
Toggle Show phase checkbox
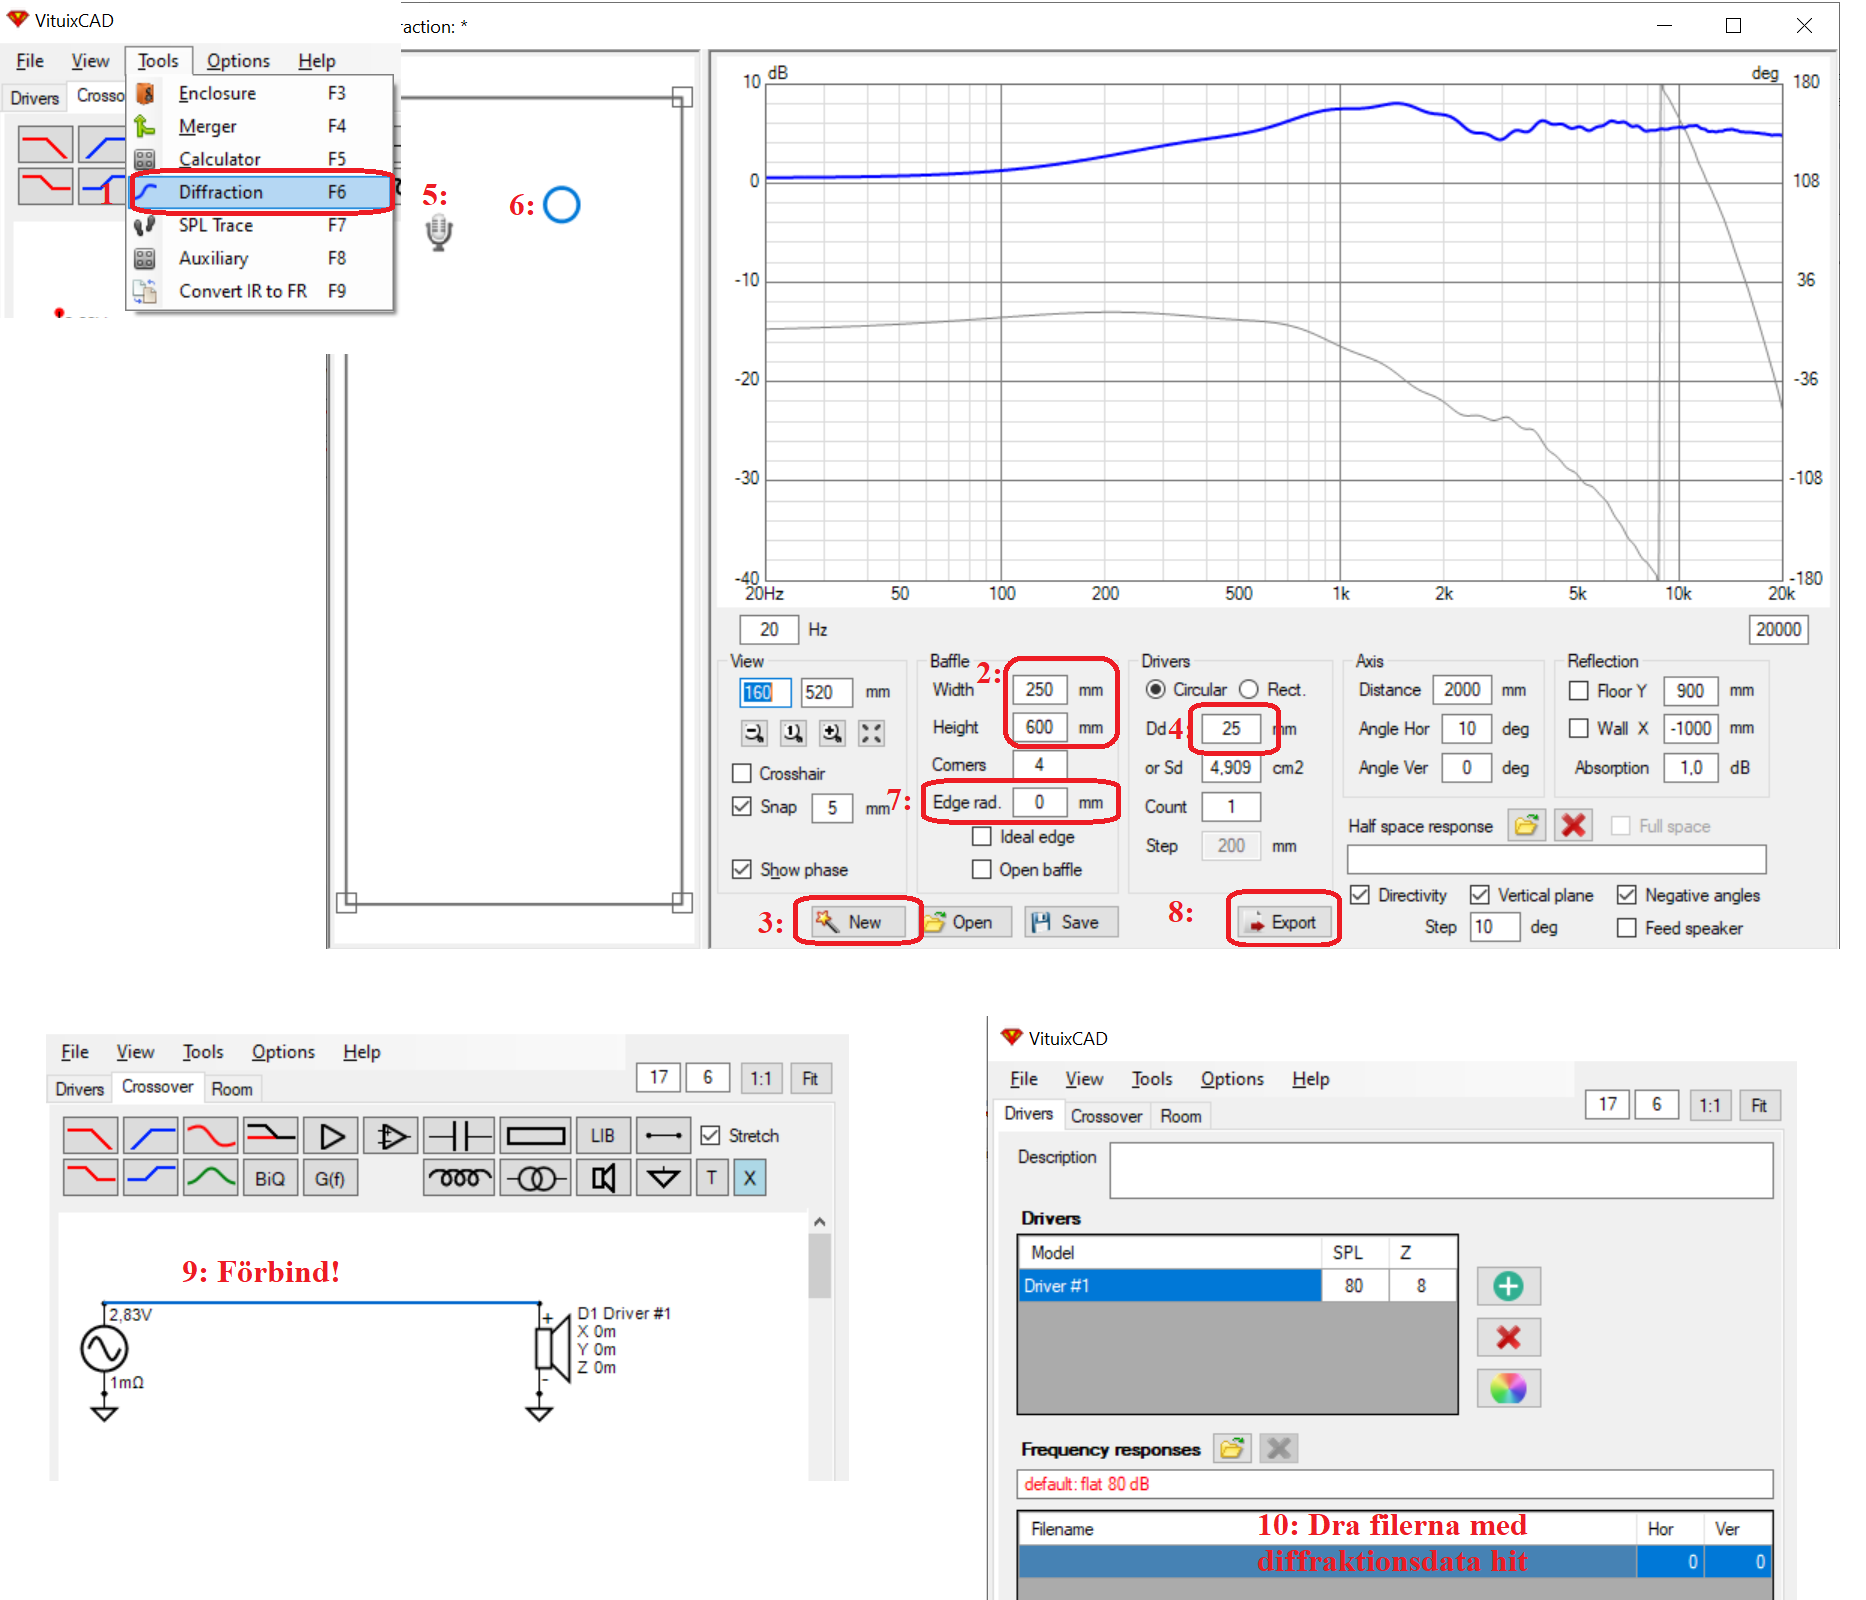click(742, 869)
